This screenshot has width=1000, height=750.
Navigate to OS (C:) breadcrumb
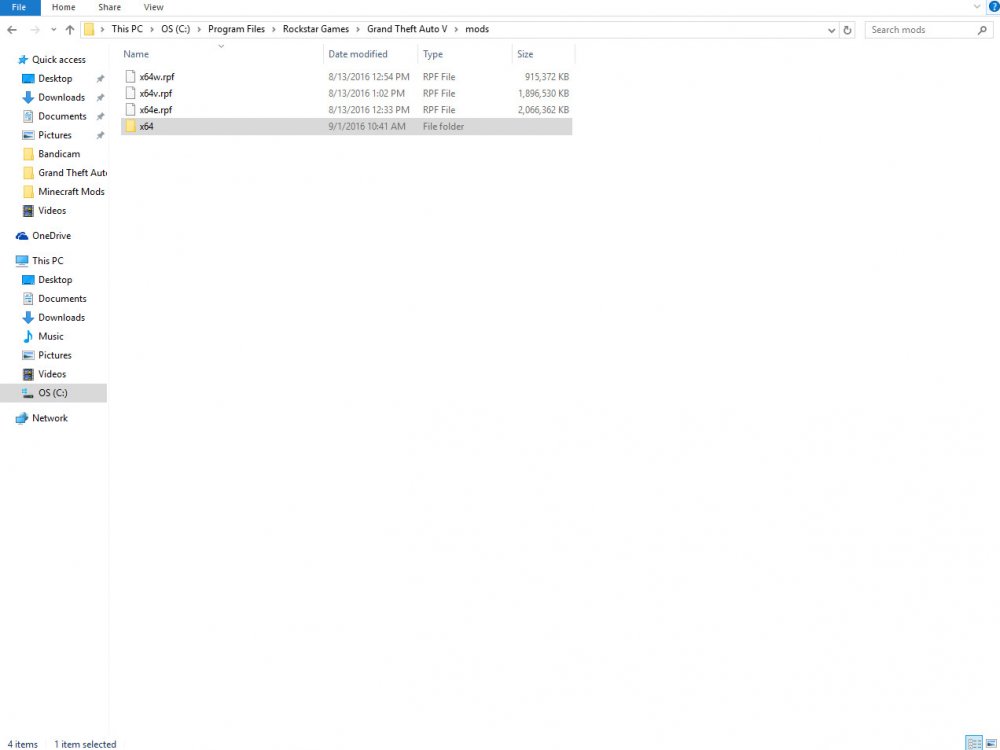point(175,29)
